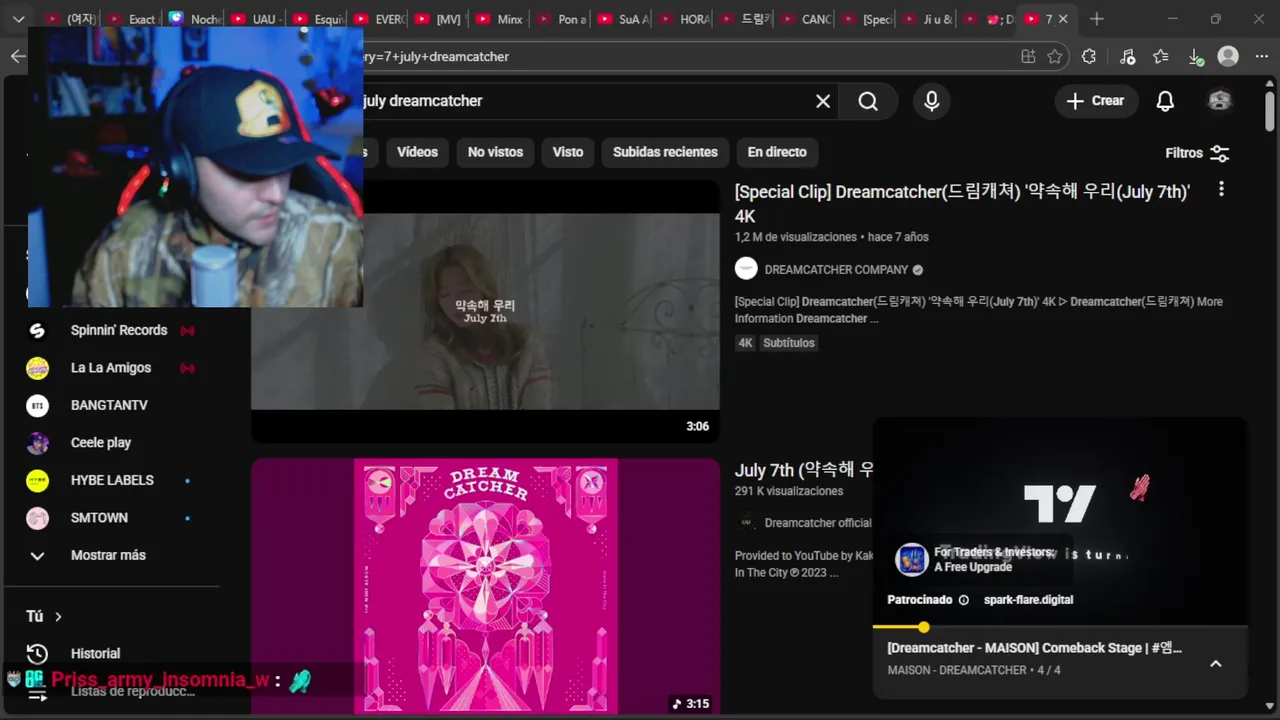Start voice search with the microphone
The width and height of the screenshot is (1280, 720).
point(932,101)
